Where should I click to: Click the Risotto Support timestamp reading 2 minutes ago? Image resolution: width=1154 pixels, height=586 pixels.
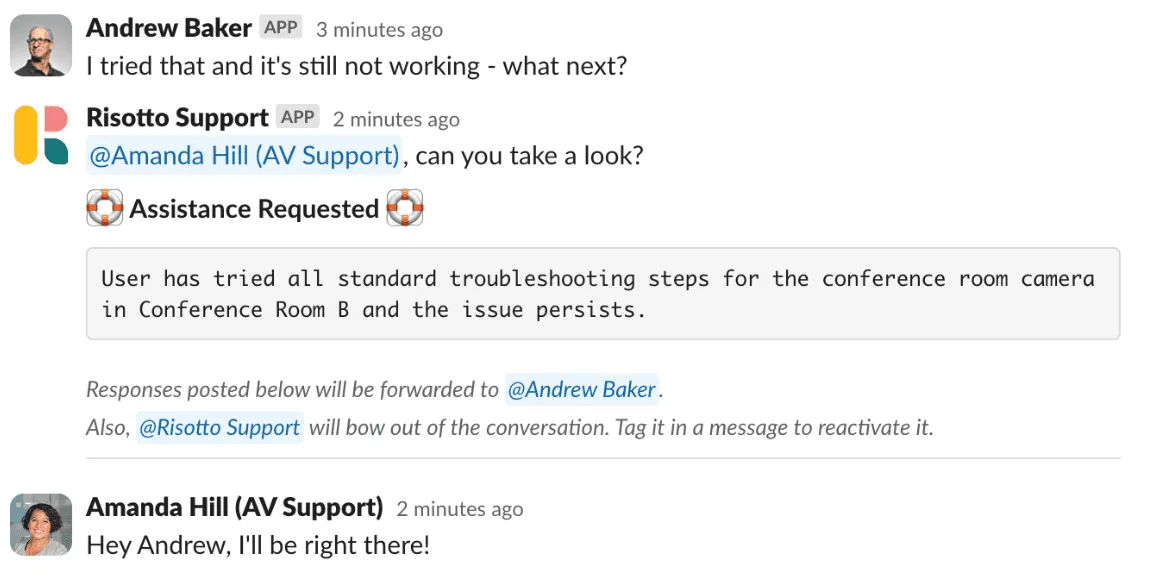(x=397, y=118)
